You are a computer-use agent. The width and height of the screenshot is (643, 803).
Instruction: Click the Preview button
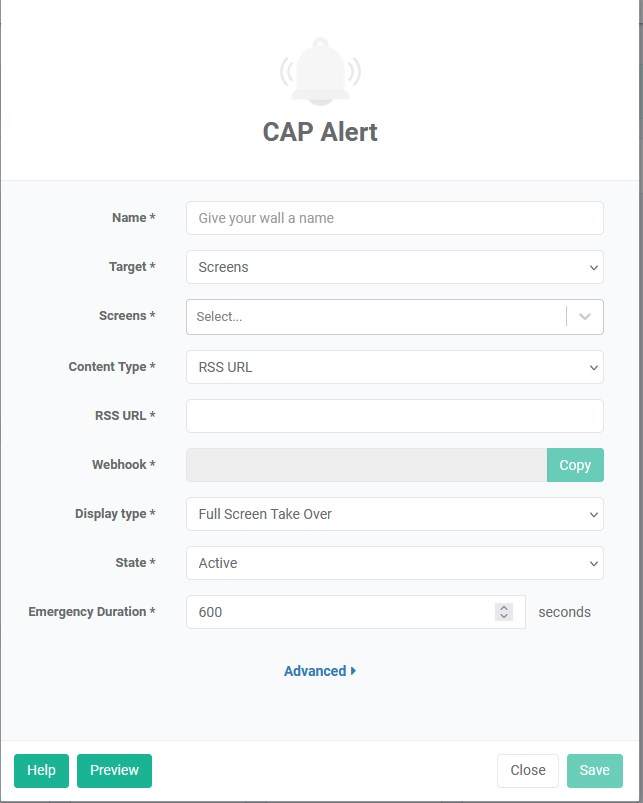113,770
